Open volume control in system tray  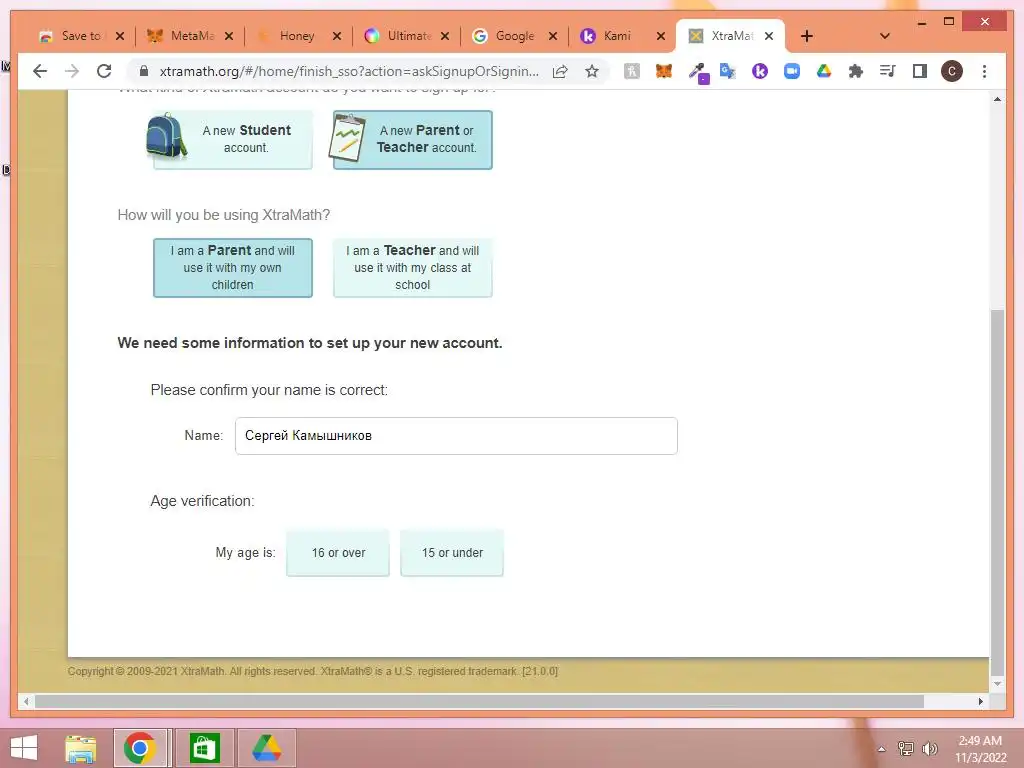[929, 749]
